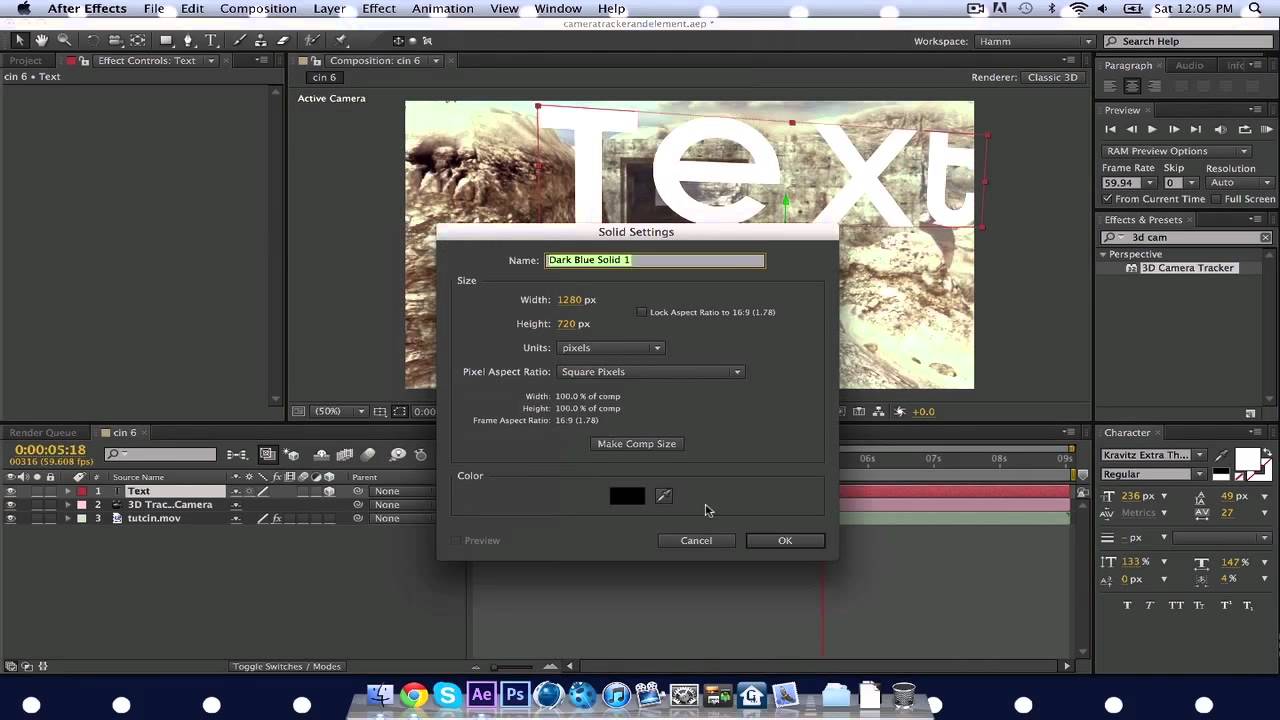The width and height of the screenshot is (1280, 720).
Task: Collapse the Perspective effects category
Action: (x=1104, y=254)
